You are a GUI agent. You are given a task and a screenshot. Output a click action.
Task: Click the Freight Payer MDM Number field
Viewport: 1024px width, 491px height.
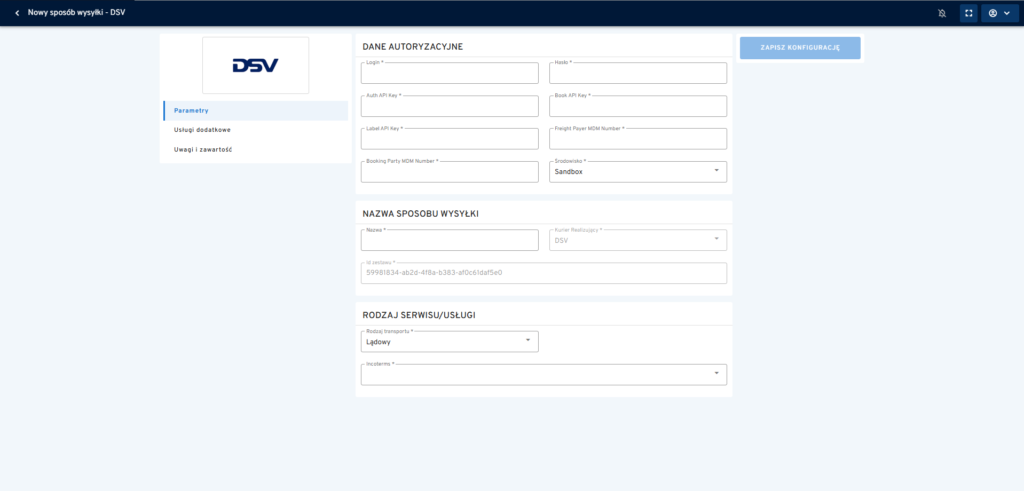pyautogui.click(x=638, y=140)
